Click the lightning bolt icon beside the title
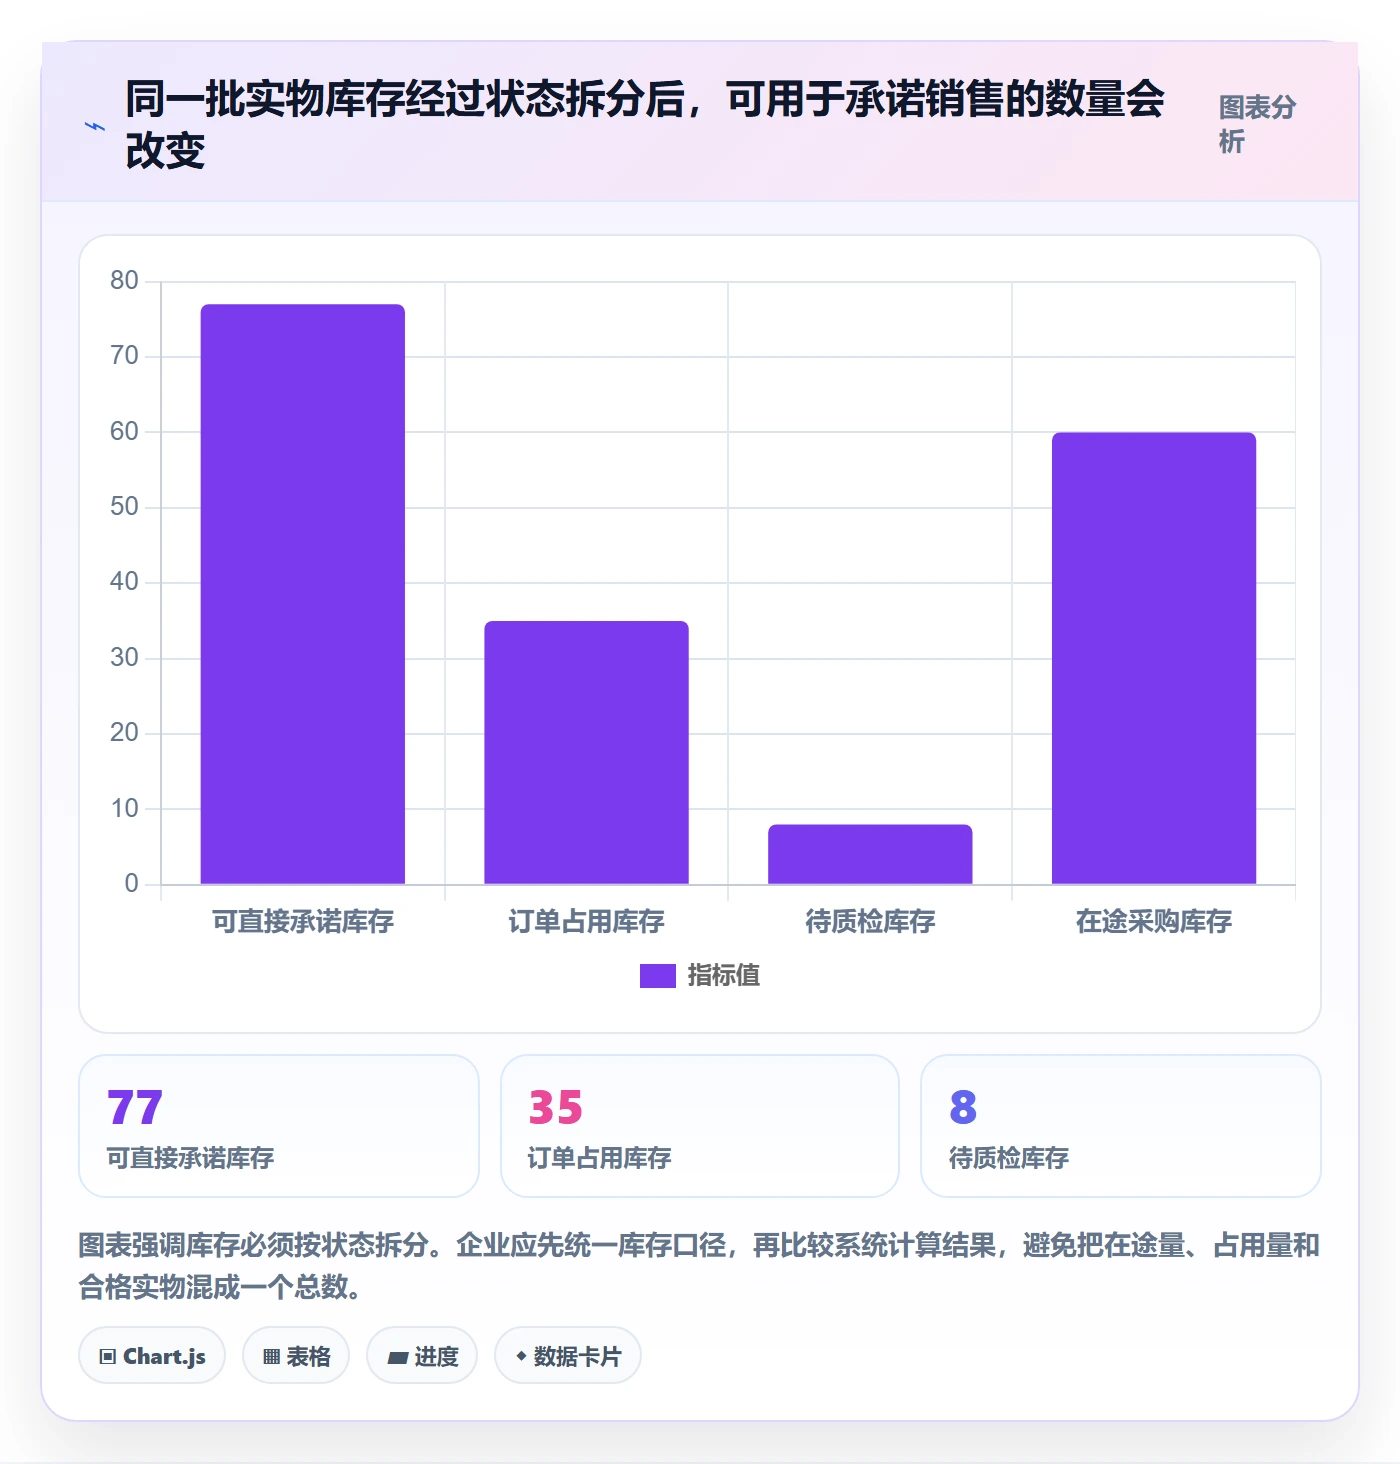This screenshot has height=1464, width=1400. 95,127
